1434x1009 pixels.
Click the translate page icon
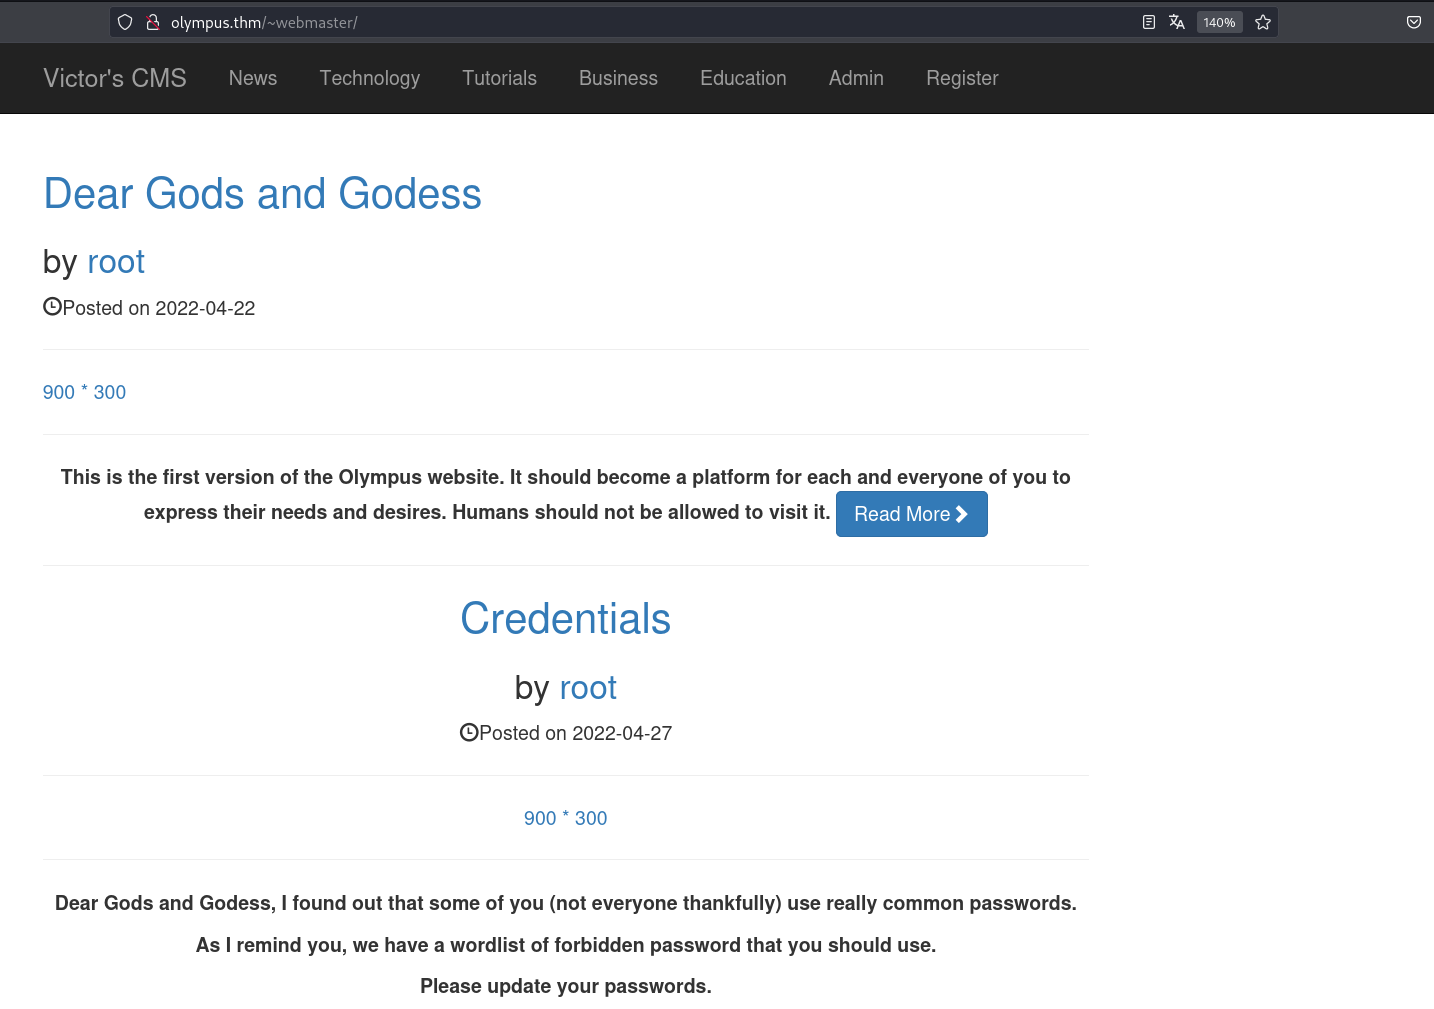(x=1177, y=22)
